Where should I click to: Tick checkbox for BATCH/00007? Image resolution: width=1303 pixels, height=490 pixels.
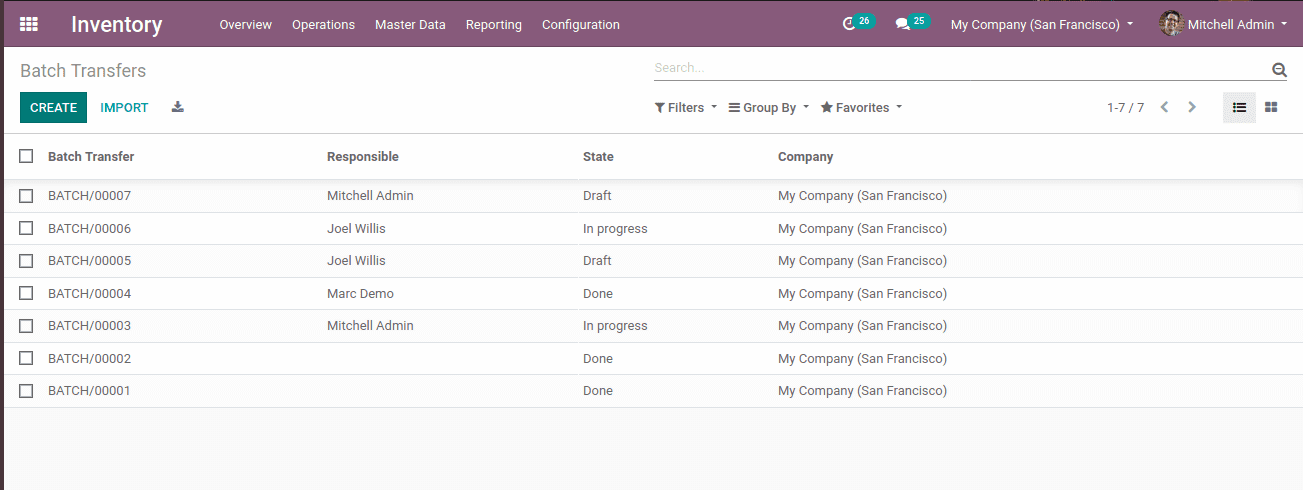(x=26, y=196)
